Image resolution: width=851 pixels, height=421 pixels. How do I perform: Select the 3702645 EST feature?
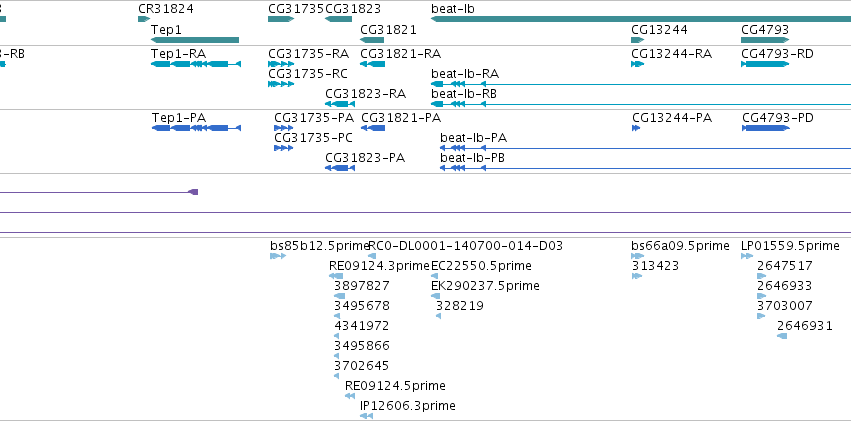tap(336, 376)
